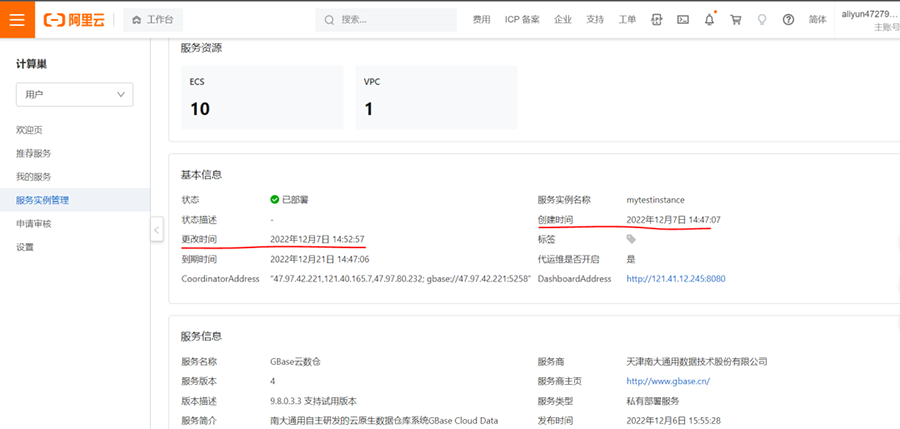The height and width of the screenshot is (429, 900).
Task: Click the VPC resource card showing 1
Action: pyautogui.click(x=436, y=97)
